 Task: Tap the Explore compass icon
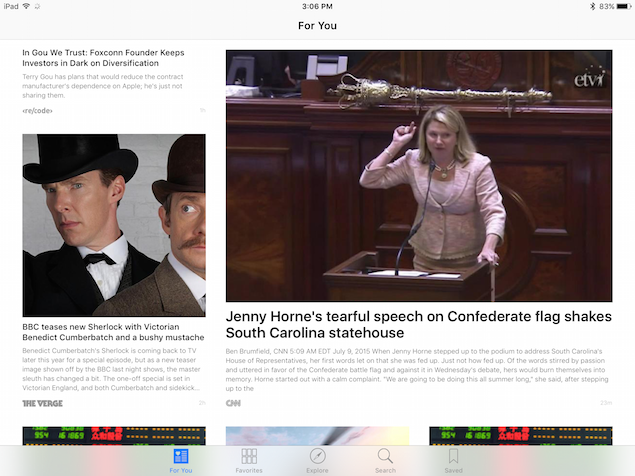click(318, 456)
